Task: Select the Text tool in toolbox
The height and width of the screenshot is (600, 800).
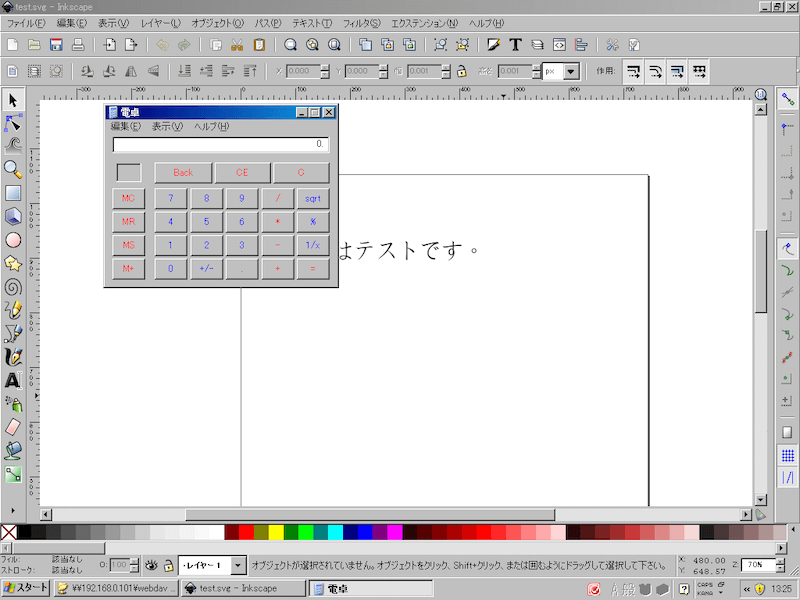Action: 13,381
